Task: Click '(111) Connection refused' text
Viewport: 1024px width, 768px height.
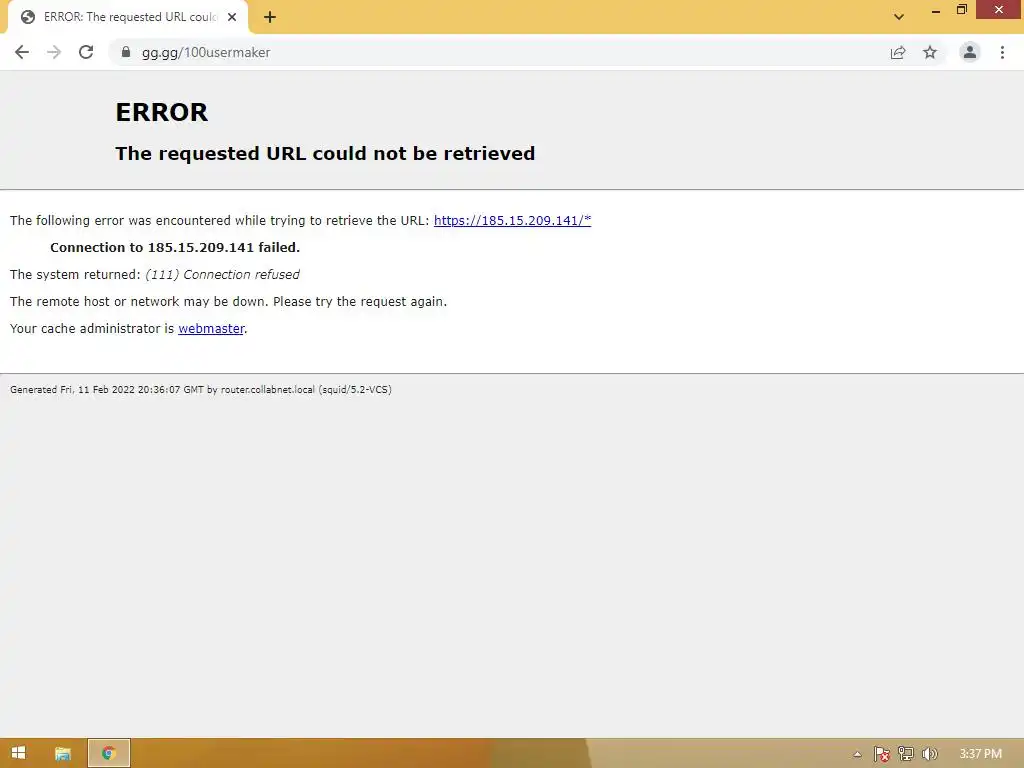Action: [x=222, y=275]
